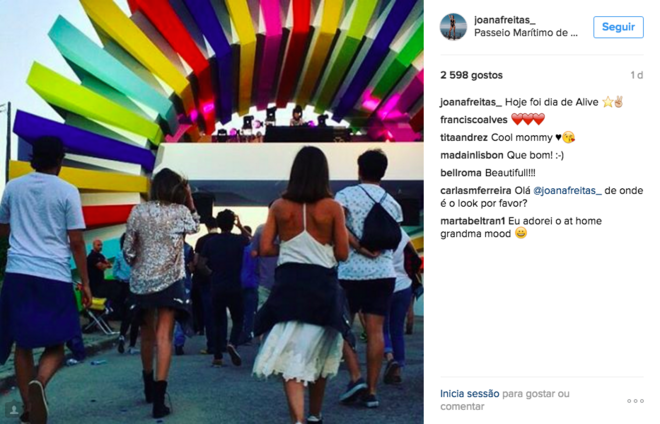
Task: Open joanafreitas_ username in header
Action: pos(505,20)
